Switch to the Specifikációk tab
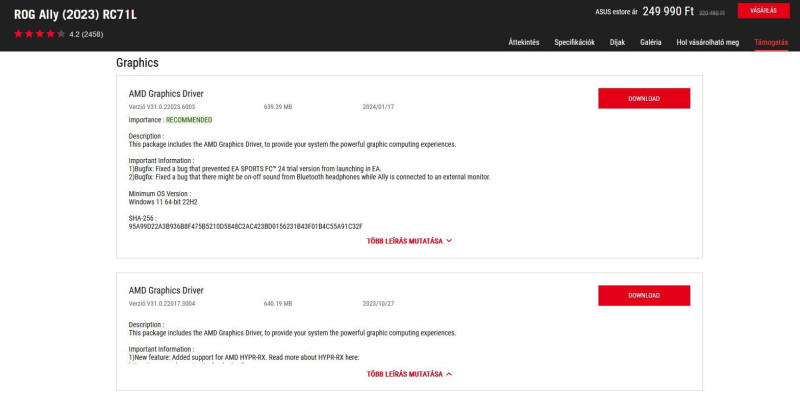The height and width of the screenshot is (397, 800). coord(574,42)
